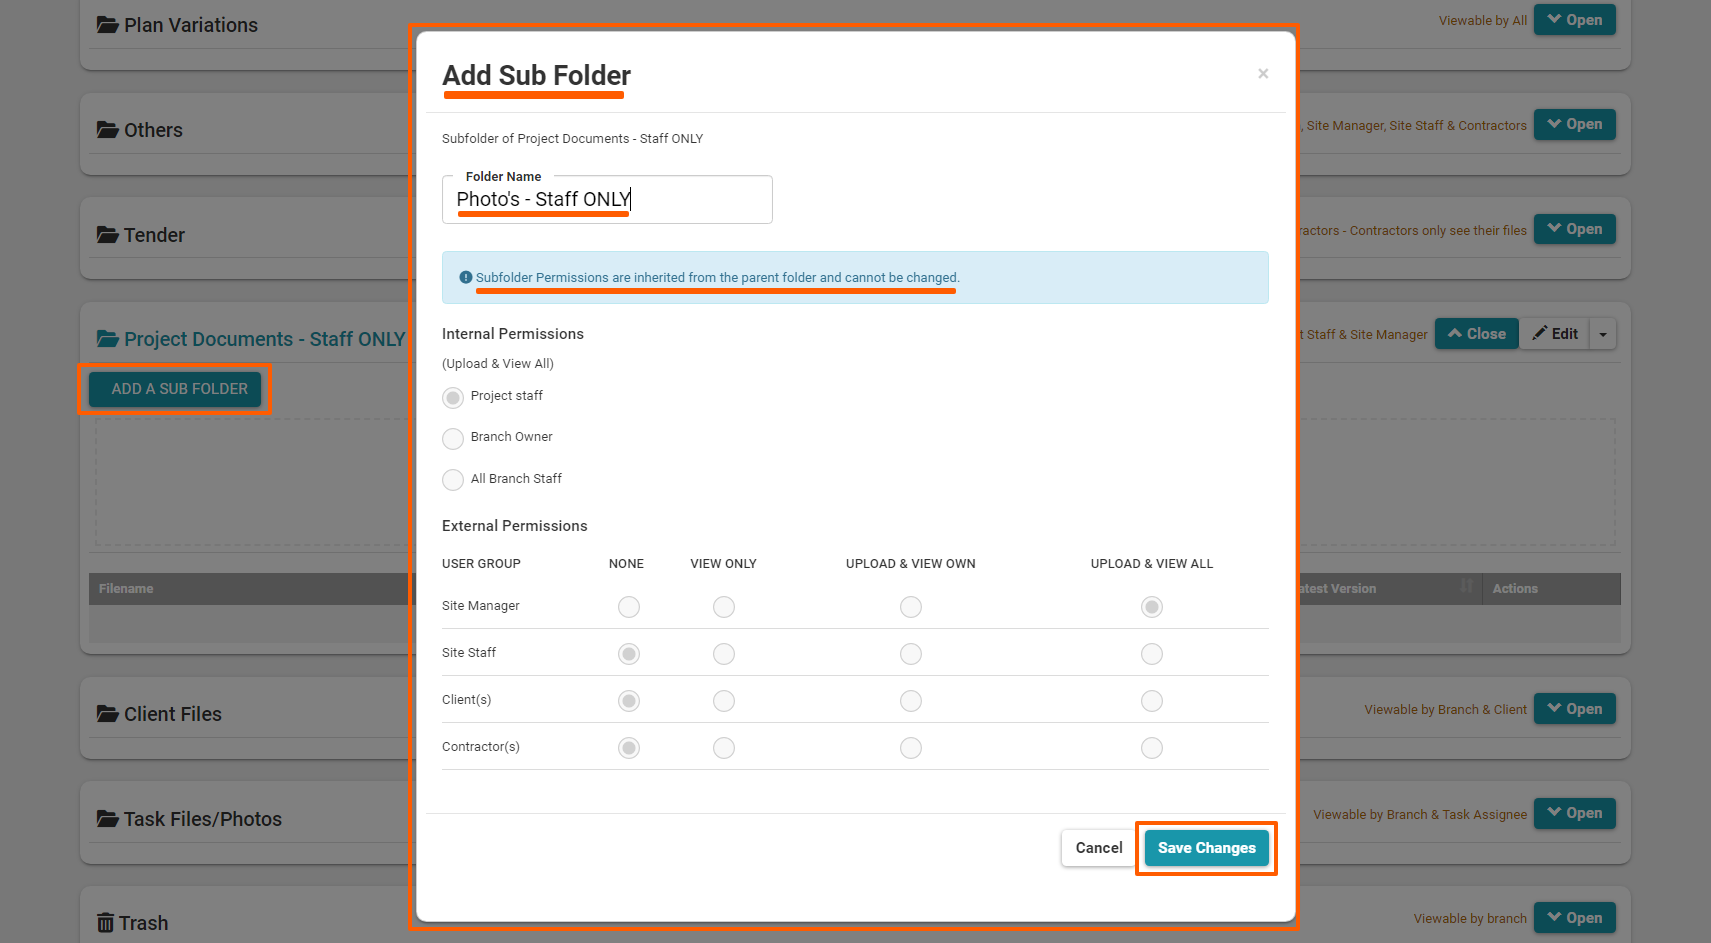This screenshot has width=1711, height=943.
Task: Select the All Branch Staff radio option
Action: point(453,480)
